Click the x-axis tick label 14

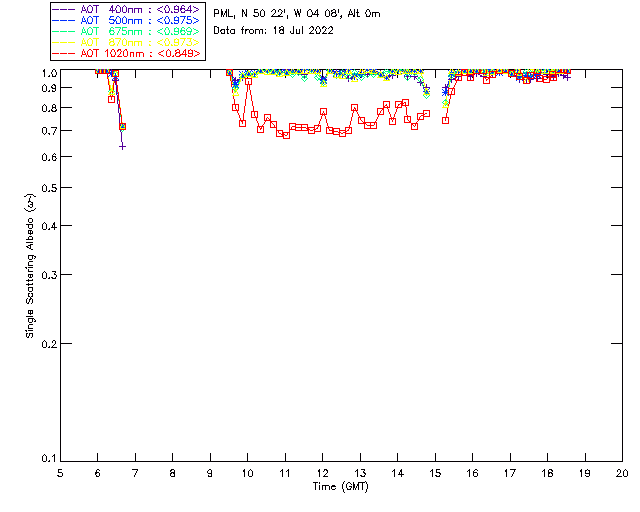point(398,473)
